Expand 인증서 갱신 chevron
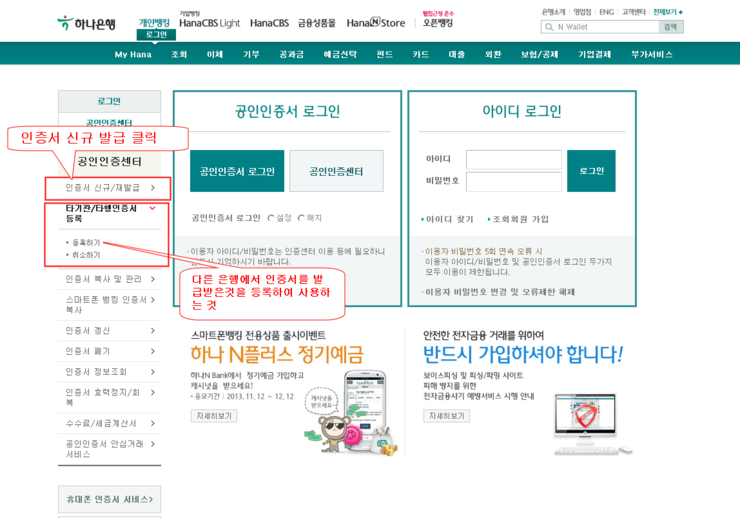 152,331
